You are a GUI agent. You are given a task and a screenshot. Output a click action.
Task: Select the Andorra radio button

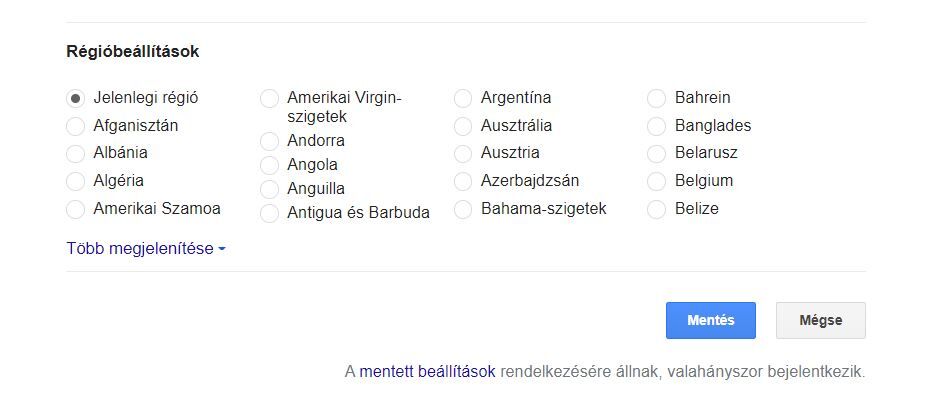coord(269,141)
